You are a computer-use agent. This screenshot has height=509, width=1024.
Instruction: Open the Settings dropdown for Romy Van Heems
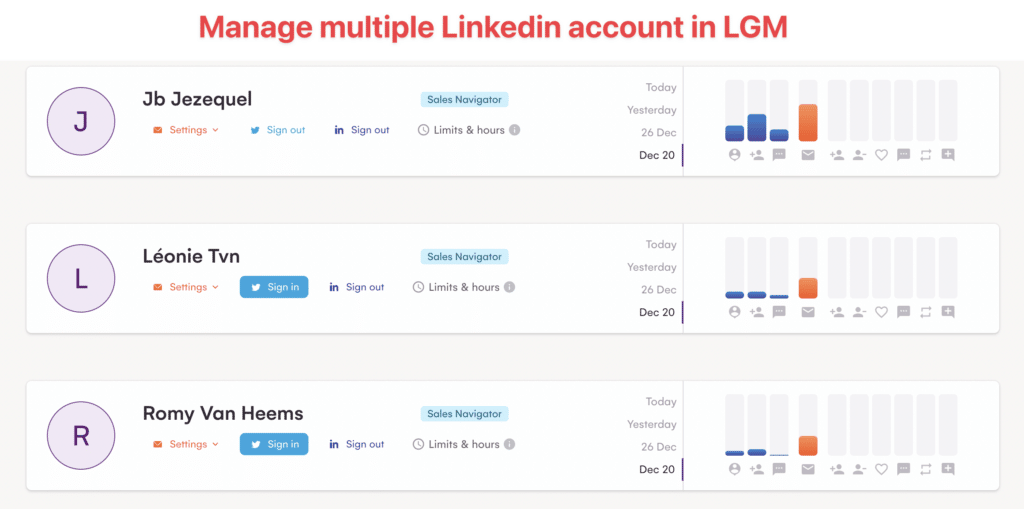186,444
